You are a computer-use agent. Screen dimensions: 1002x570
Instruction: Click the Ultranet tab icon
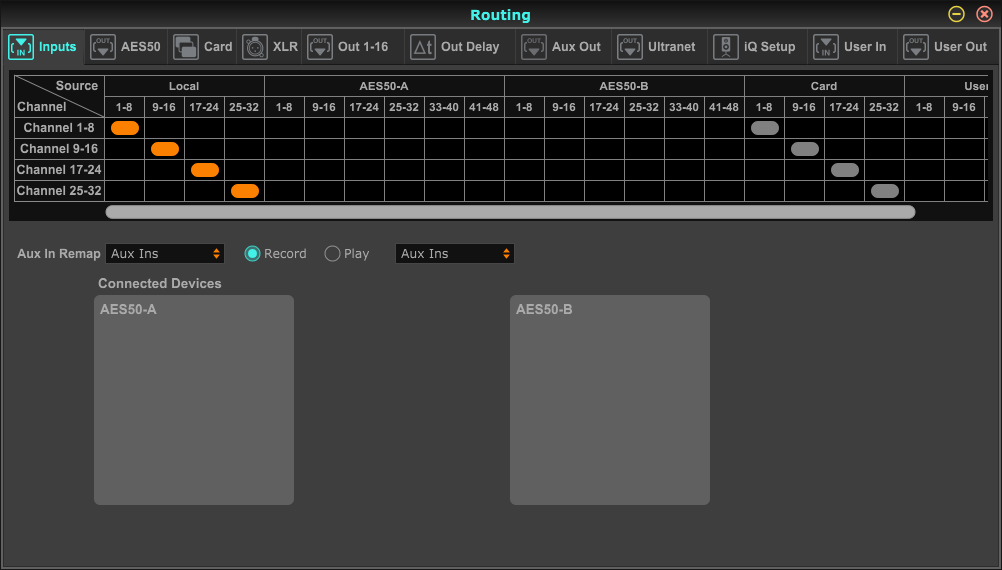tap(630, 47)
